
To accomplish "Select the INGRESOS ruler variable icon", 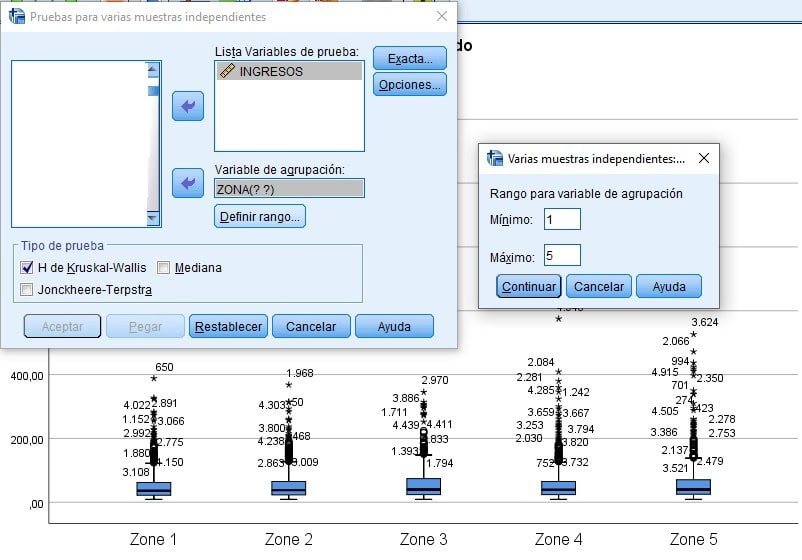I will [227, 72].
